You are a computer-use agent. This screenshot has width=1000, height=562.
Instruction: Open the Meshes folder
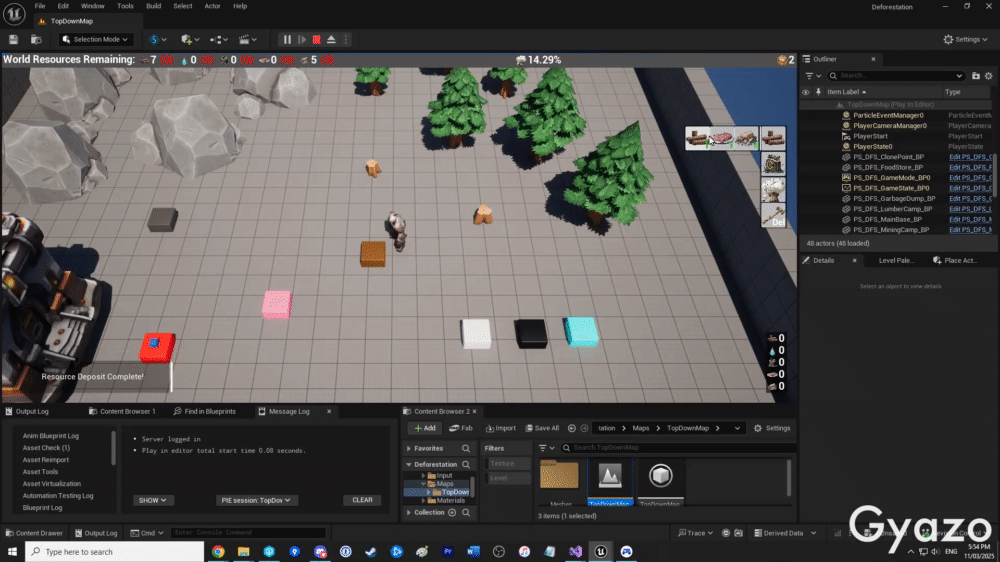559,476
